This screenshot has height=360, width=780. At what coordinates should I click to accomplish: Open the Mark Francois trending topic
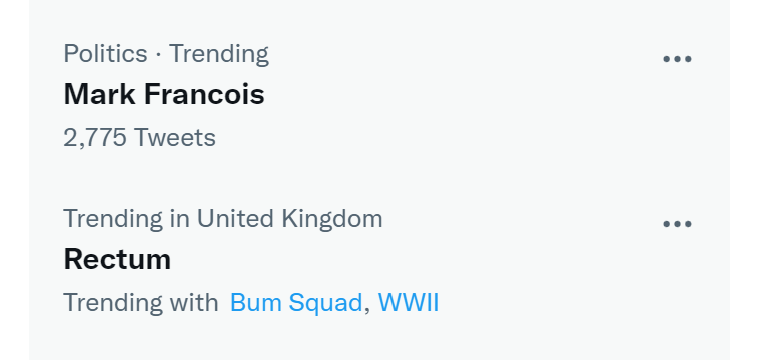pos(164,94)
